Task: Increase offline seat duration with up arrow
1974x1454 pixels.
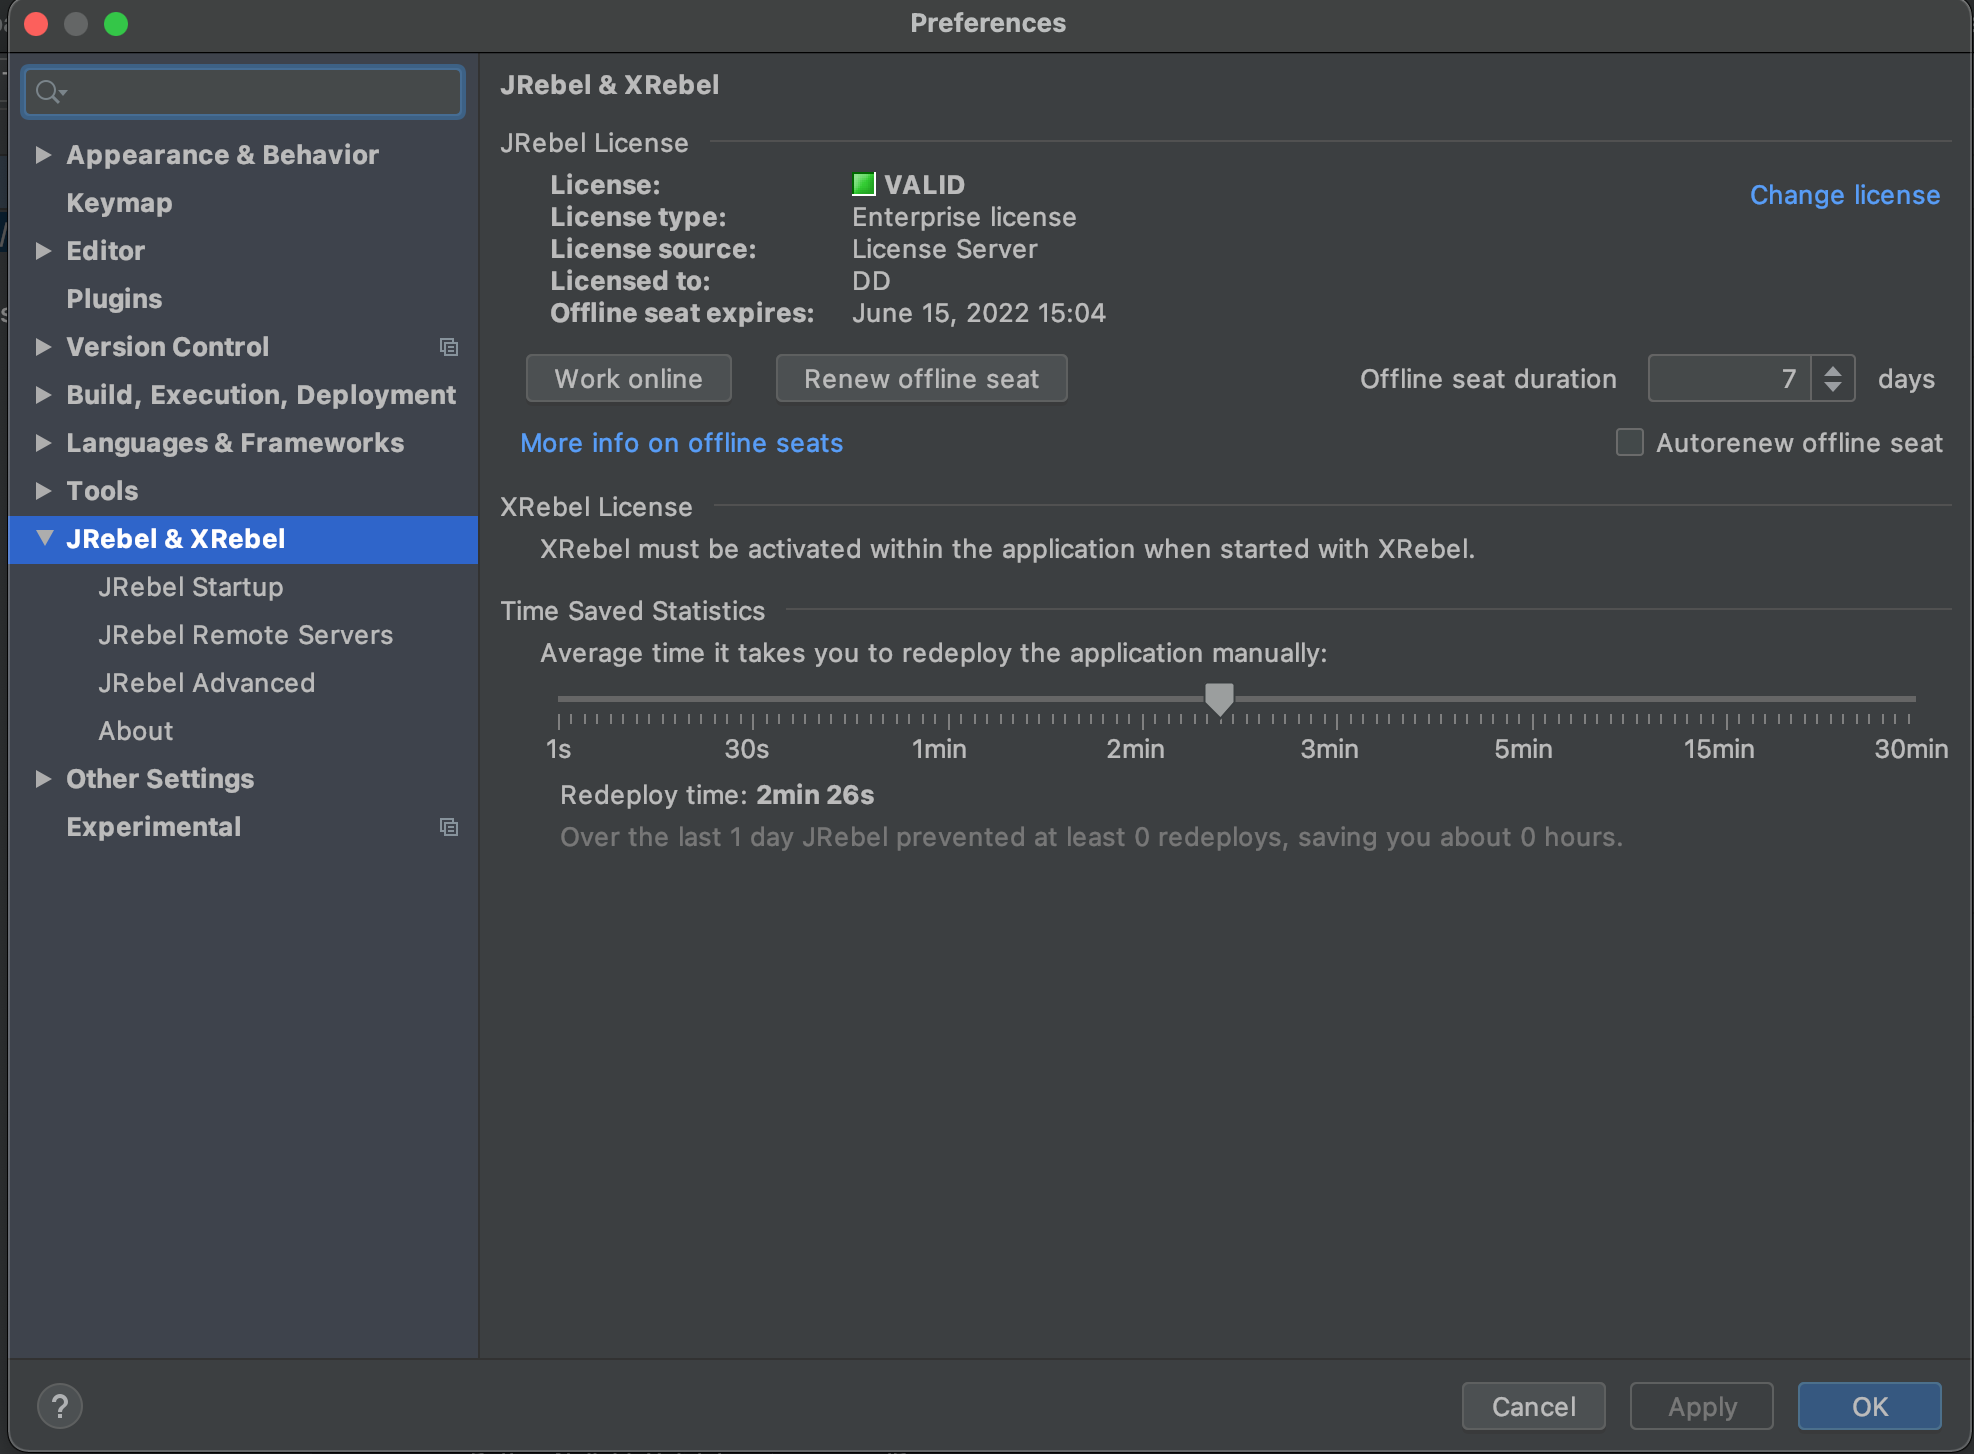Action: [1833, 370]
